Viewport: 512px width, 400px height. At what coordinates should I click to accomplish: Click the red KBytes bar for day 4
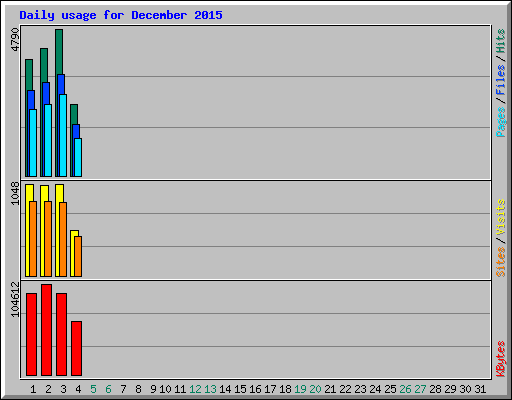click(76, 348)
